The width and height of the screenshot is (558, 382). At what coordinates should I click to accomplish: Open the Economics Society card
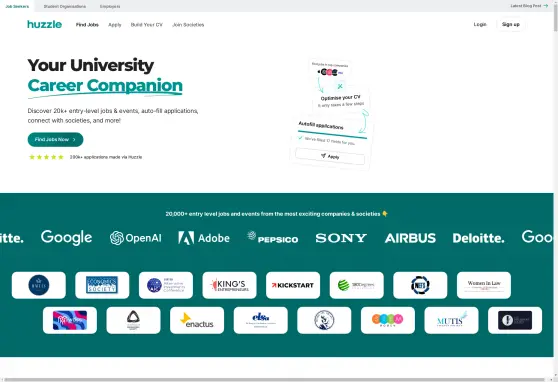point(102,285)
